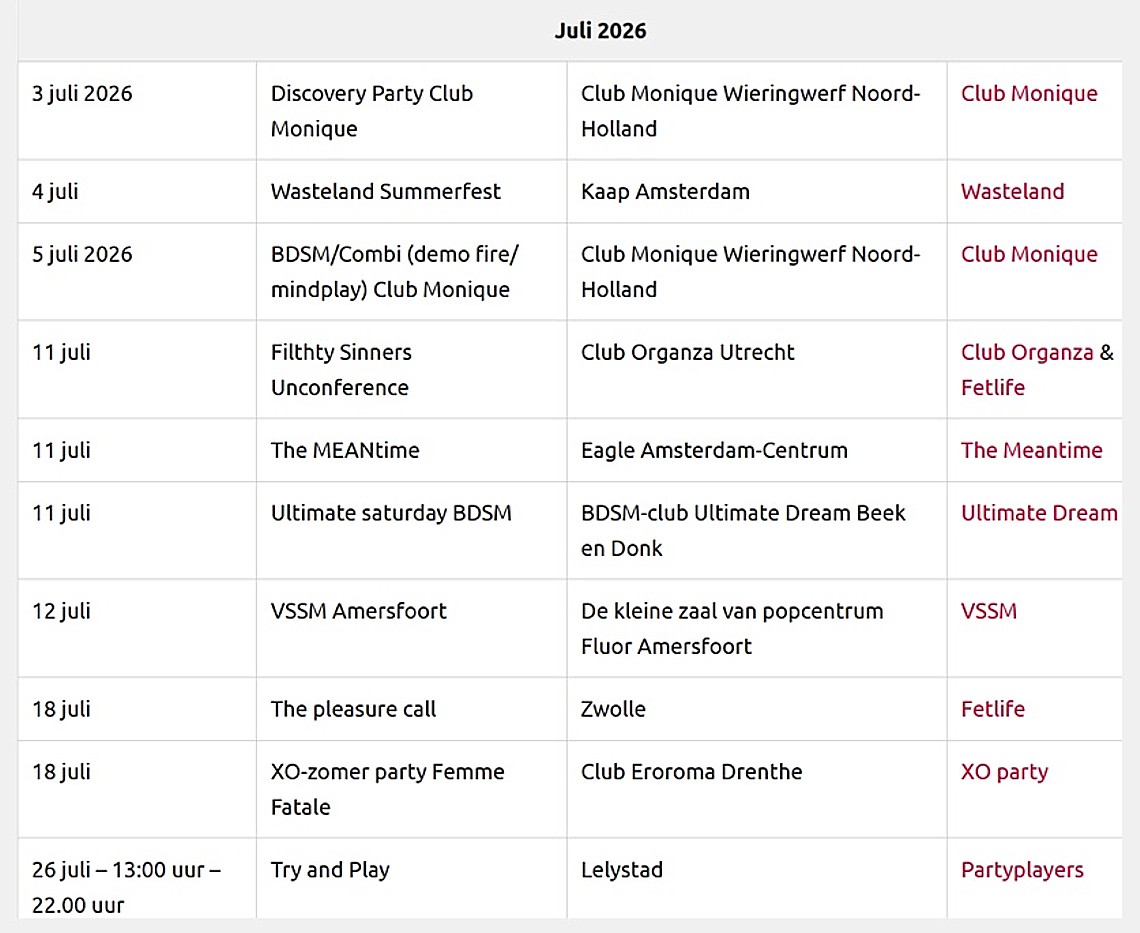This screenshot has height=933, width=1140.
Task: Open the Ultimate Dream link
Action: click(1039, 513)
